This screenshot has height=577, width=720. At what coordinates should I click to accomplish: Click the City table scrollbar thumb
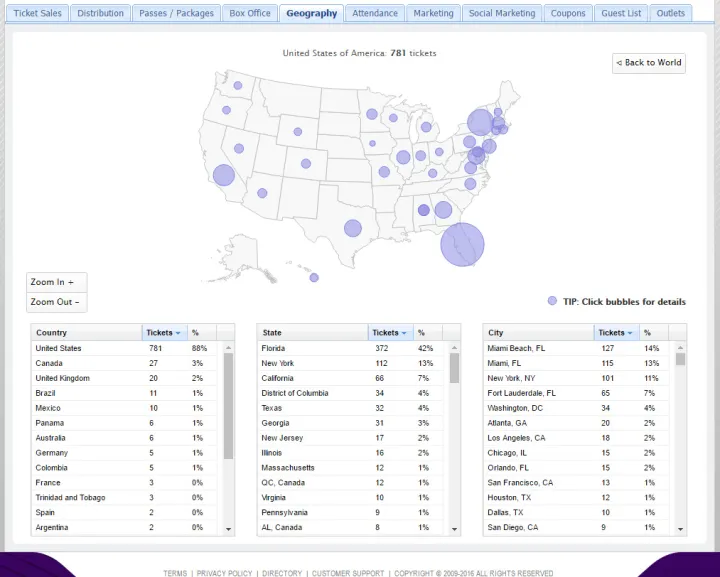pos(681,359)
